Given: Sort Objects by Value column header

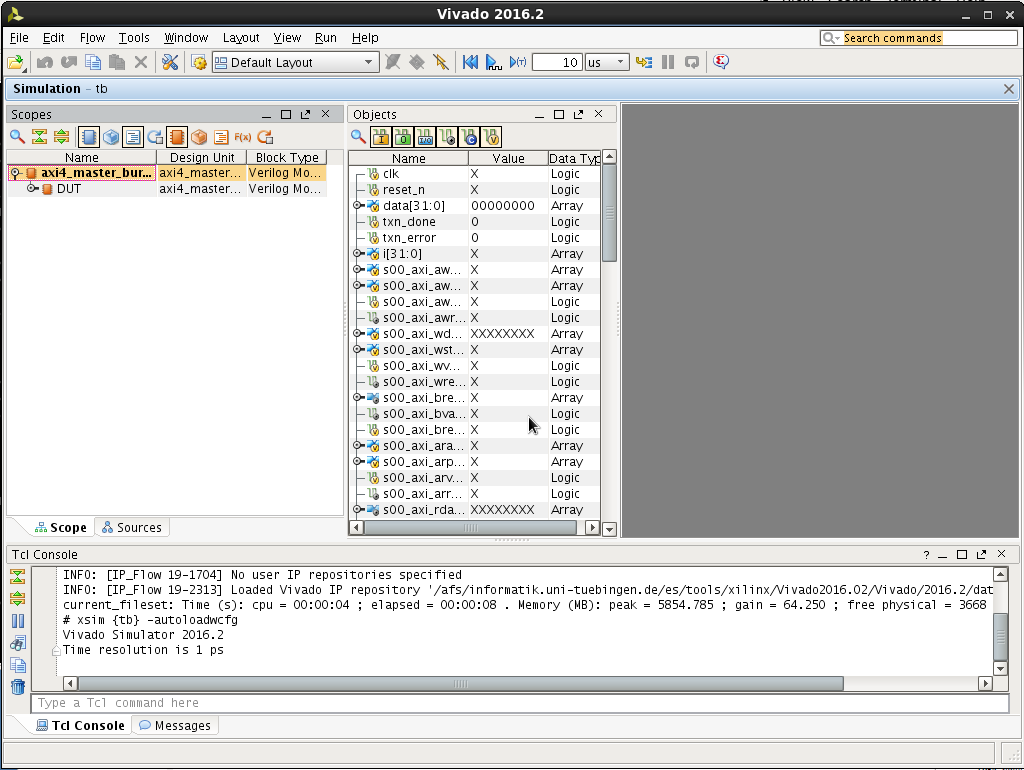Looking at the screenshot, I should coord(508,158).
